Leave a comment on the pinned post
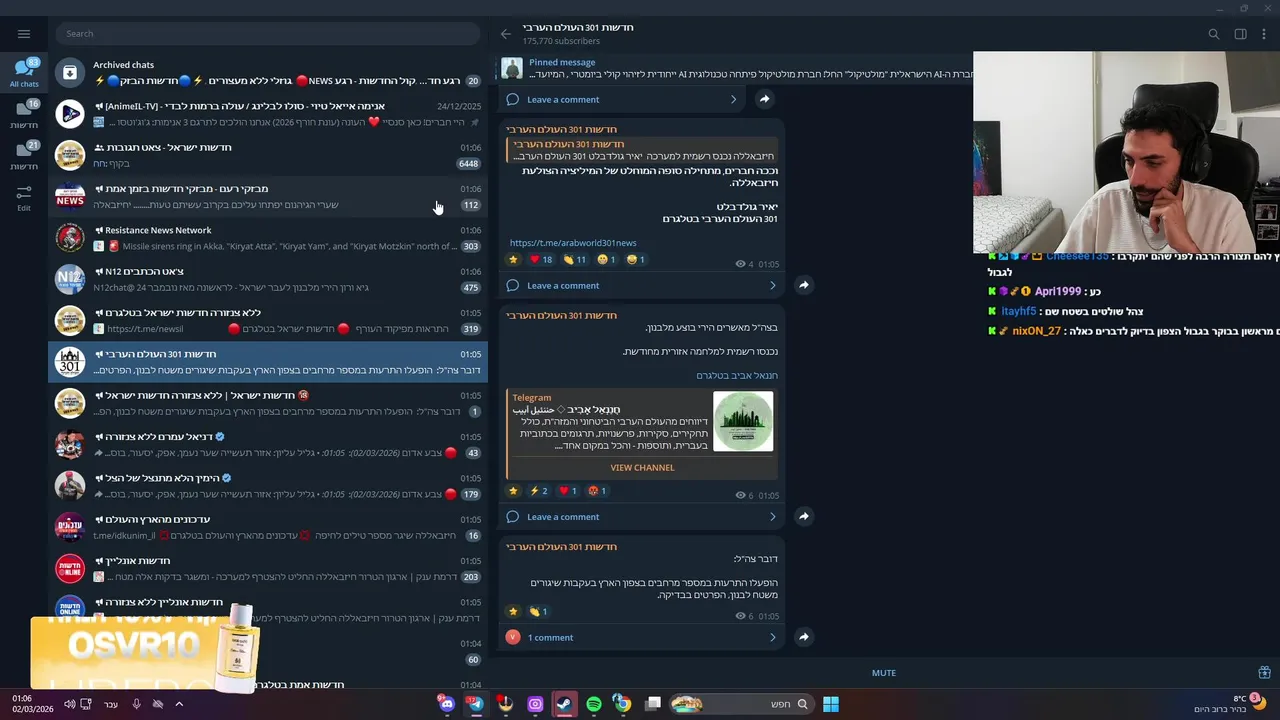This screenshot has height=720, width=1280. [563, 99]
